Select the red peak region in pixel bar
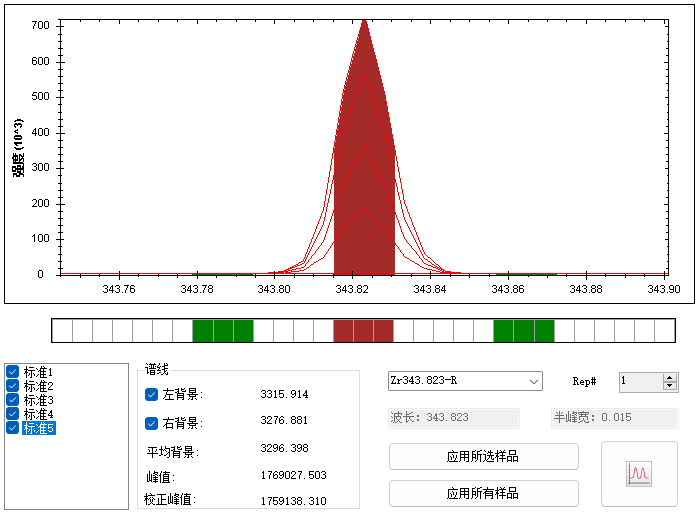This screenshot has width=699, height=514. coord(363,331)
